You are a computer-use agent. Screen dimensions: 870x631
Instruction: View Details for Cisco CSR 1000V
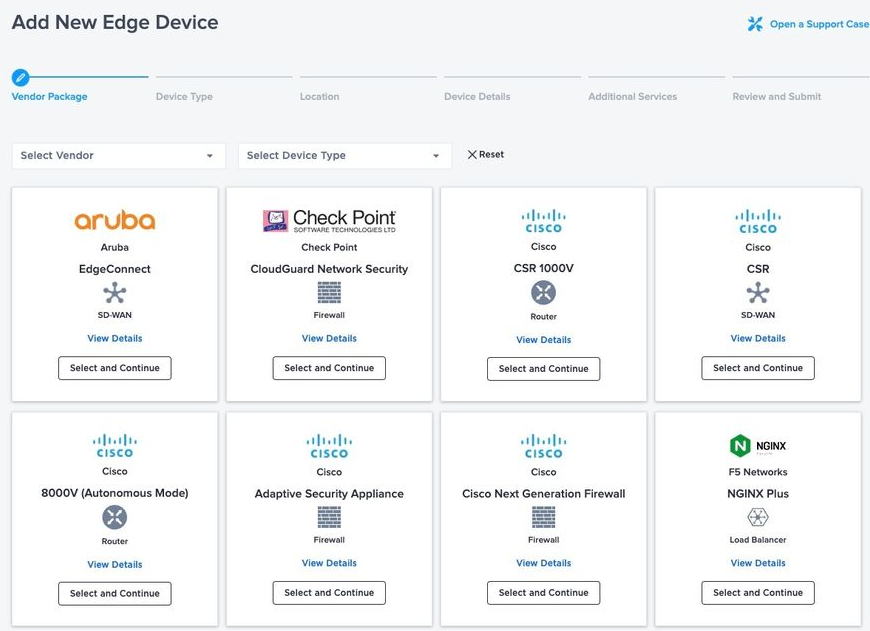click(x=543, y=340)
